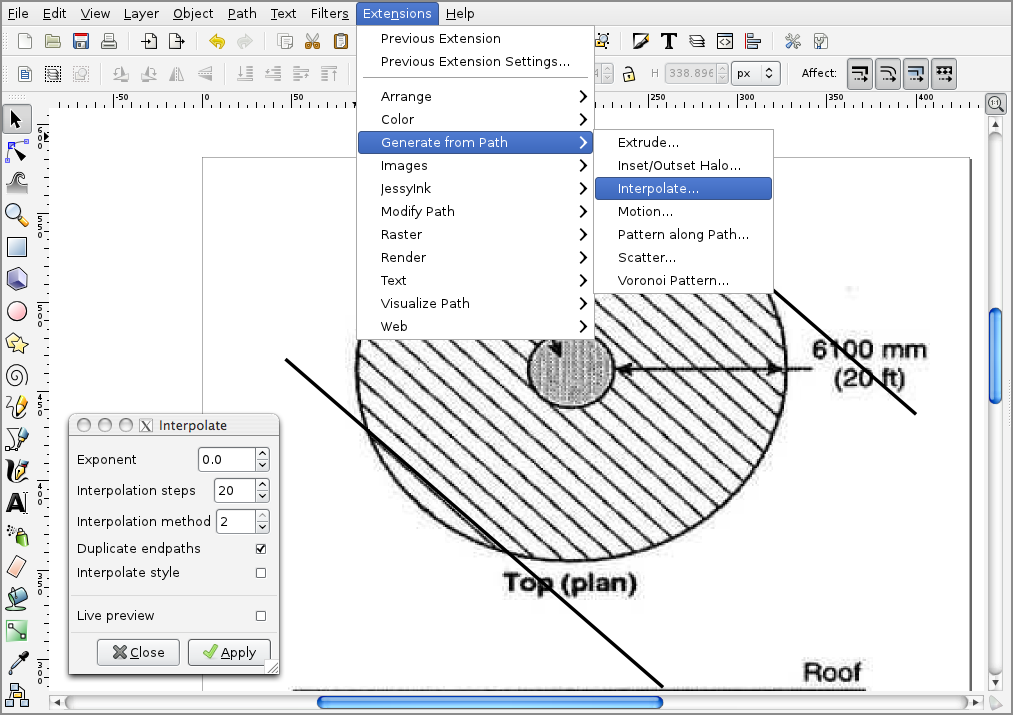Choose Pattern along Path... from submenu

(683, 235)
